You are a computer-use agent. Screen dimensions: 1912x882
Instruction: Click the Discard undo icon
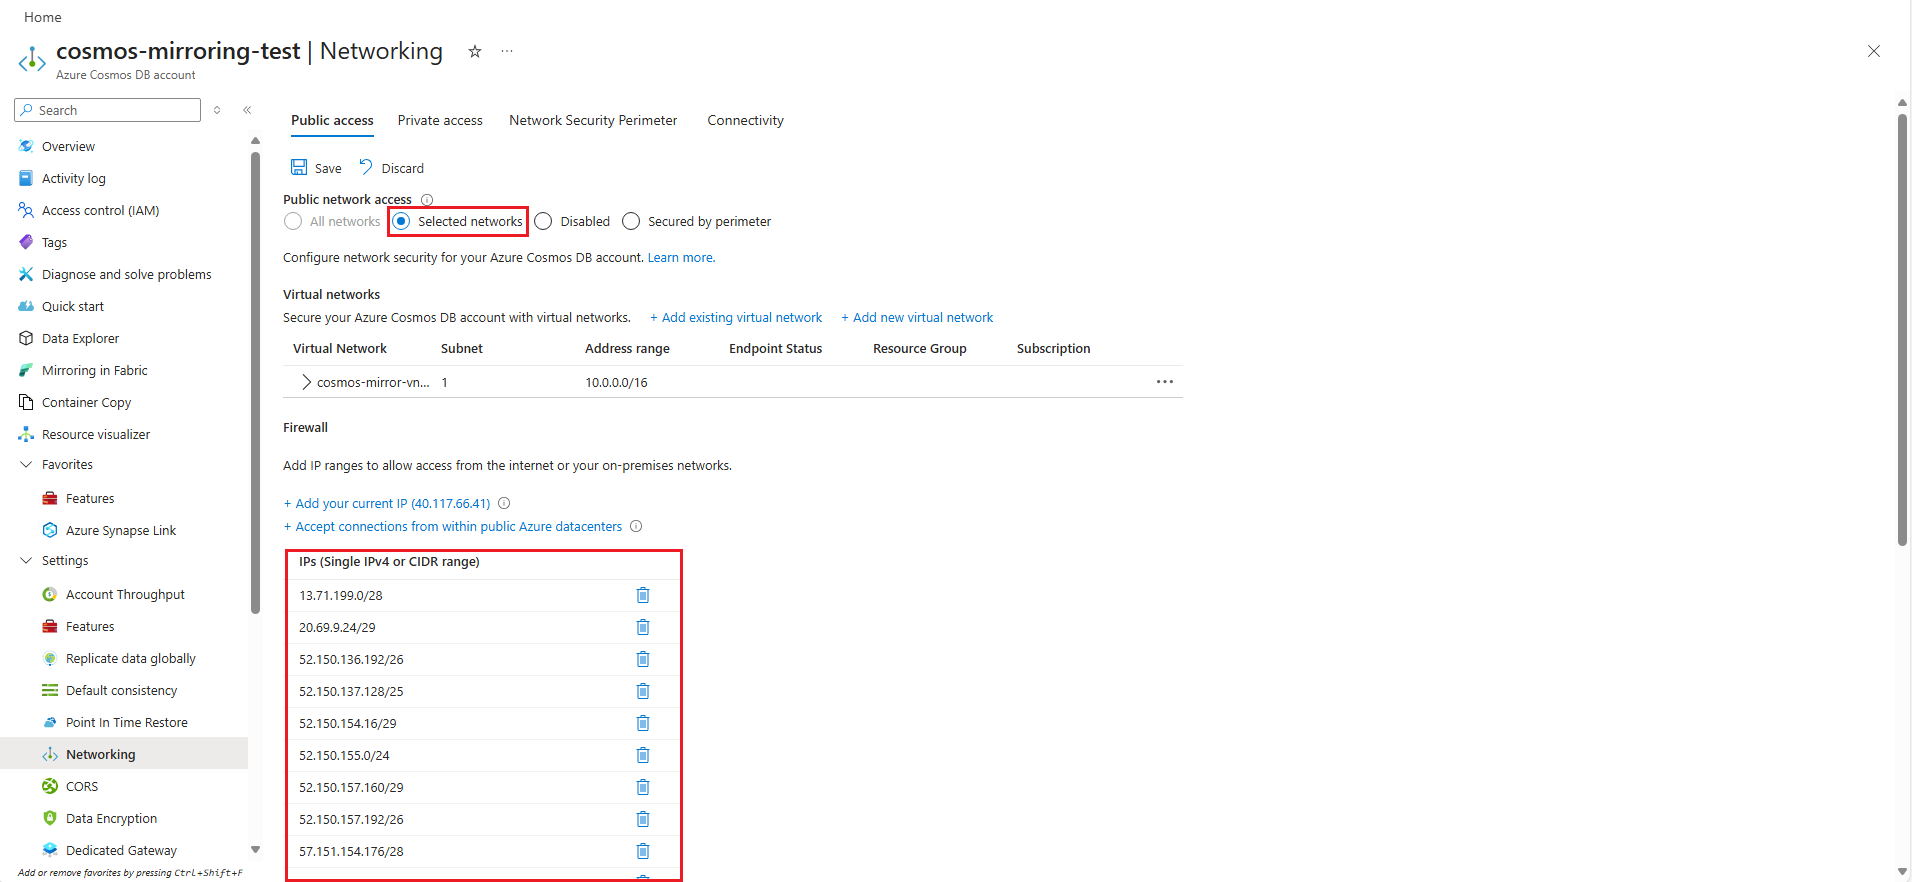tap(366, 167)
